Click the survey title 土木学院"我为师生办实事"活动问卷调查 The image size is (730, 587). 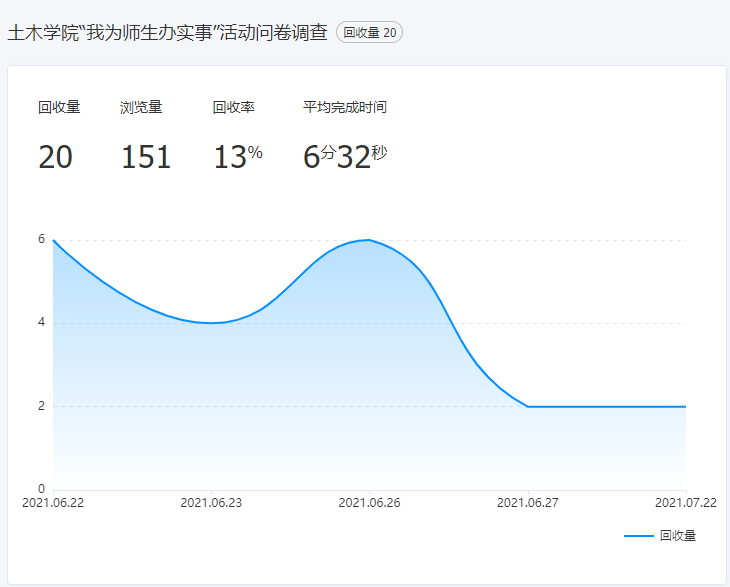tap(167, 33)
